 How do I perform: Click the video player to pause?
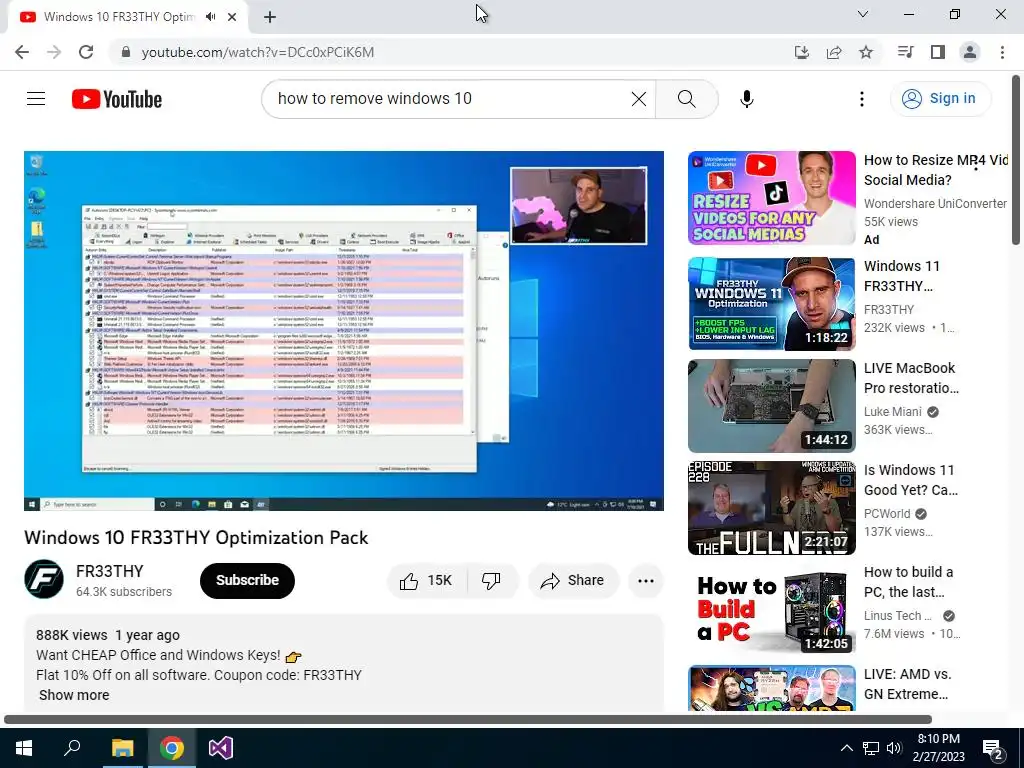[x=344, y=330]
